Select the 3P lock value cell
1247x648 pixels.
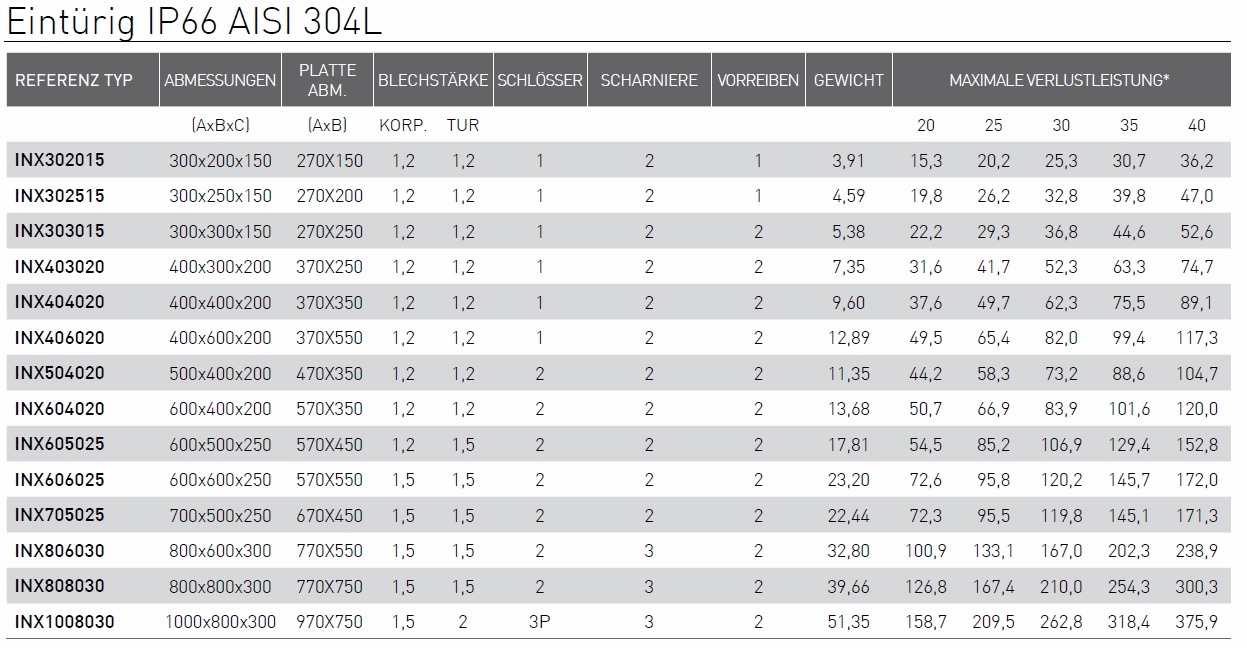coord(539,622)
